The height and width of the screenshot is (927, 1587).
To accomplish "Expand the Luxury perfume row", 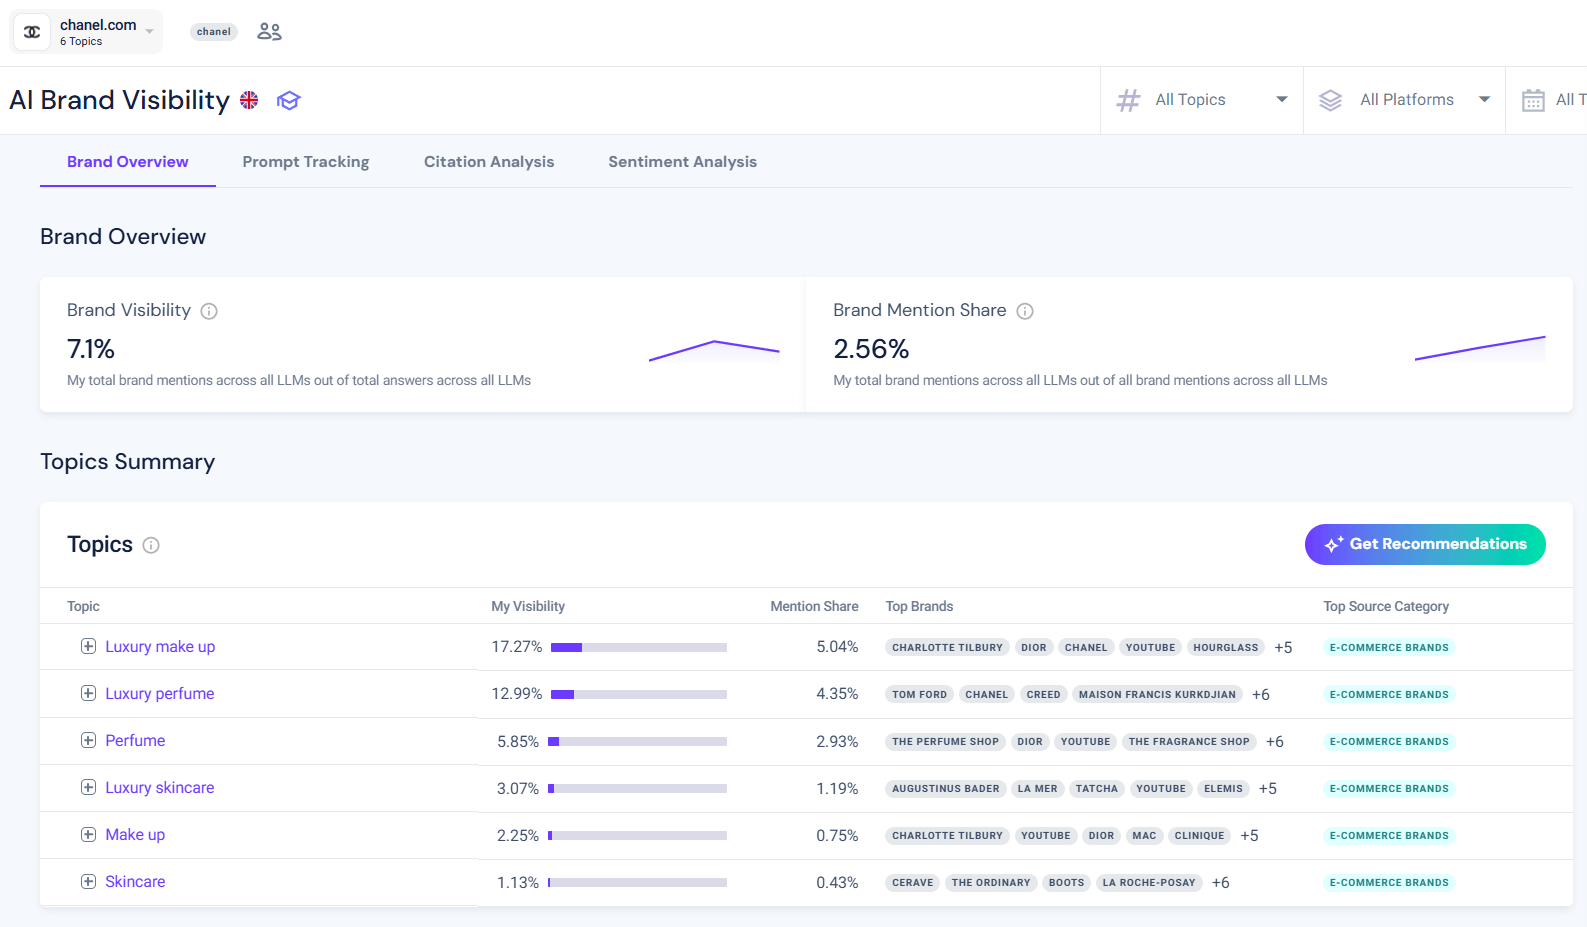I will pos(88,693).
